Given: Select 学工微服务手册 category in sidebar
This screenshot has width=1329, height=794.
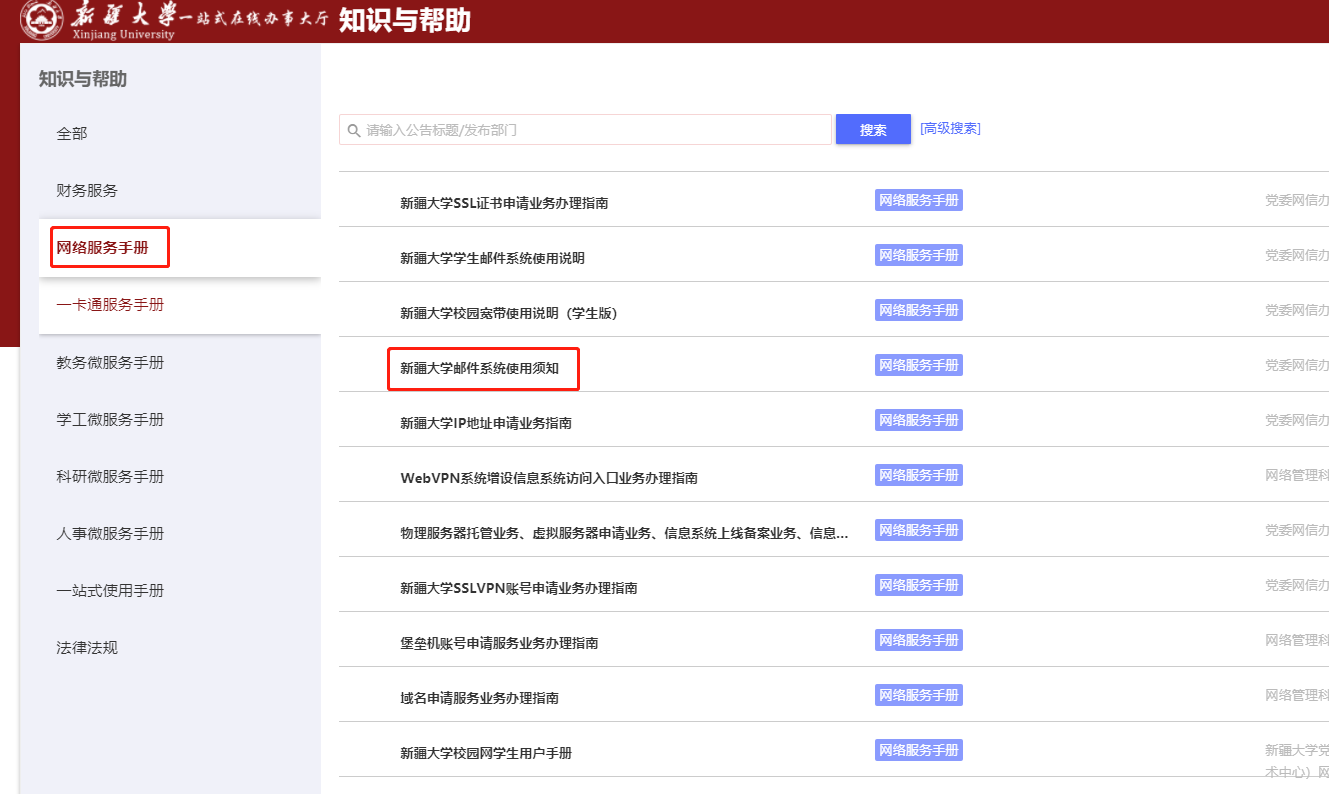Looking at the screenshot, I should [x=110, y=420].
